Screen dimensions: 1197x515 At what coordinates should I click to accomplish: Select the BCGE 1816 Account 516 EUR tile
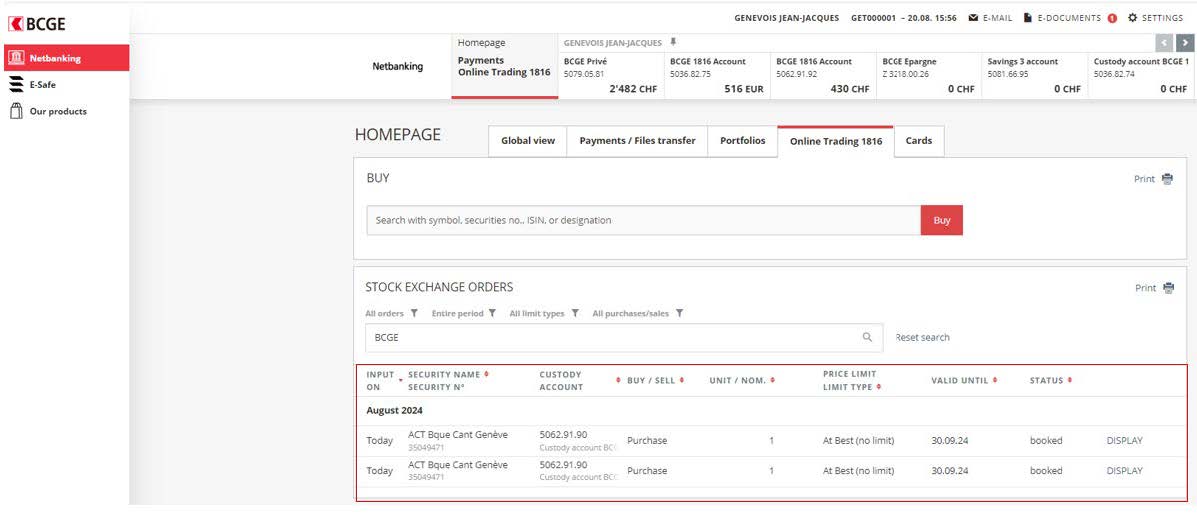coord(717,75)
